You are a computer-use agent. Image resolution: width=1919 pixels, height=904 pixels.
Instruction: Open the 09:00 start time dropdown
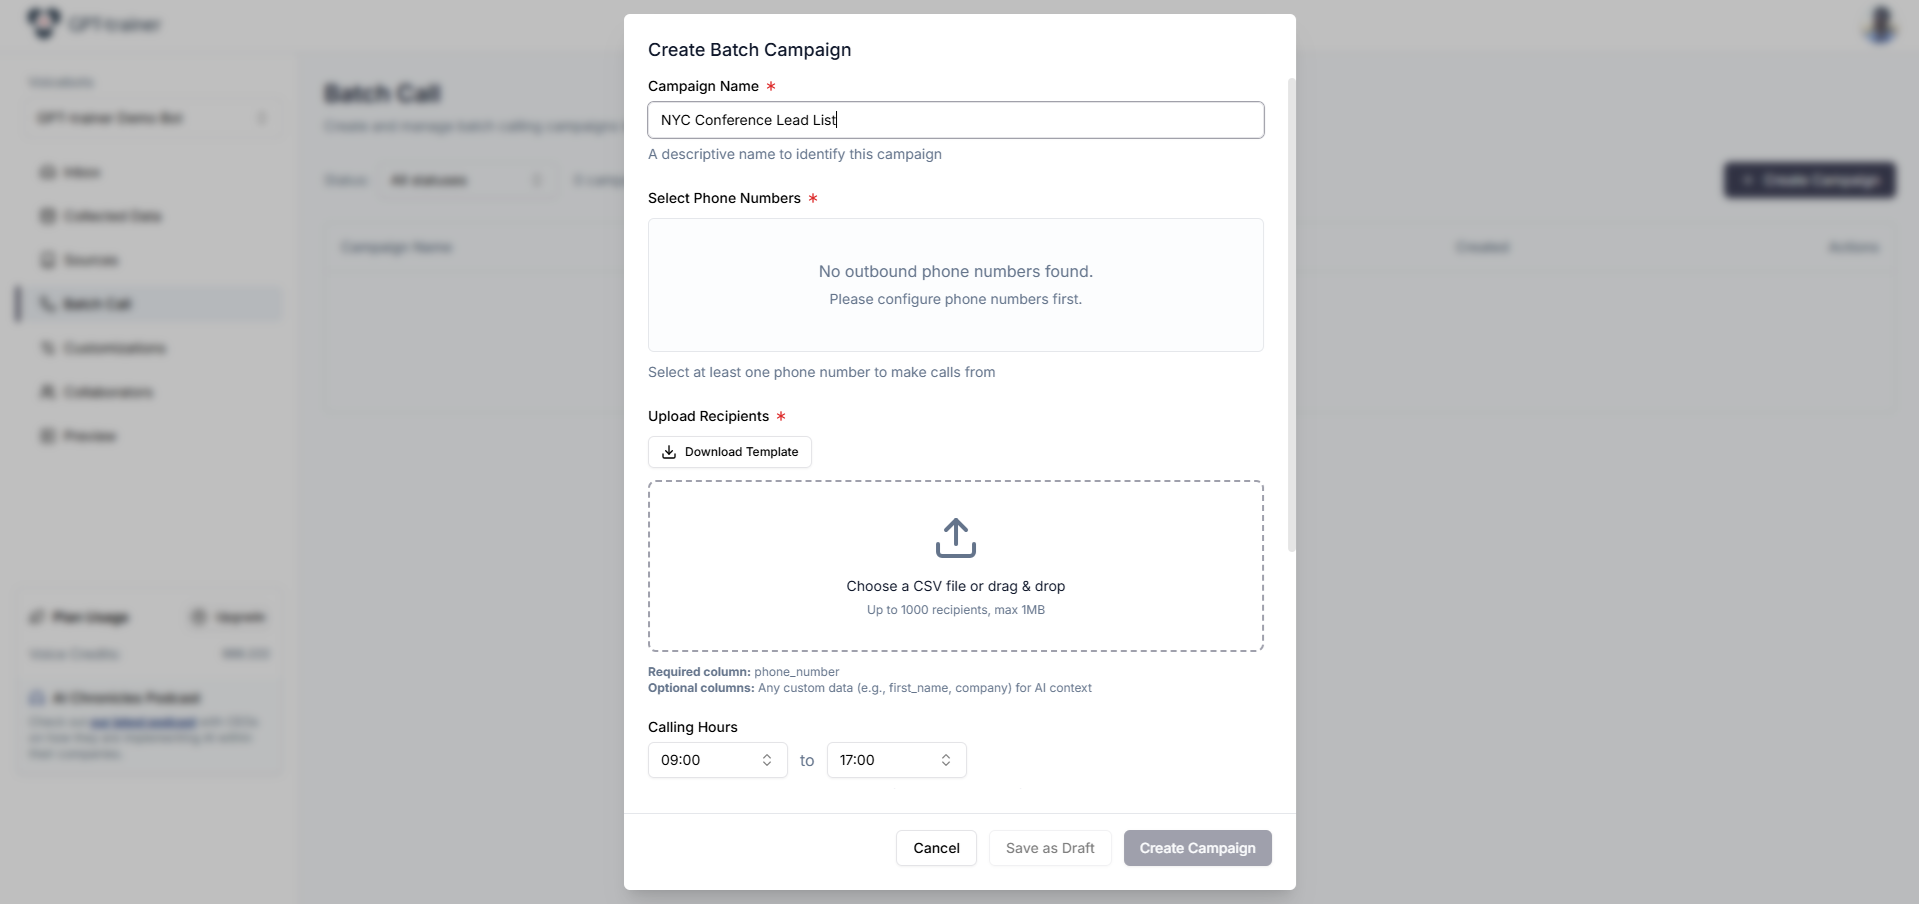click(717, 760)
